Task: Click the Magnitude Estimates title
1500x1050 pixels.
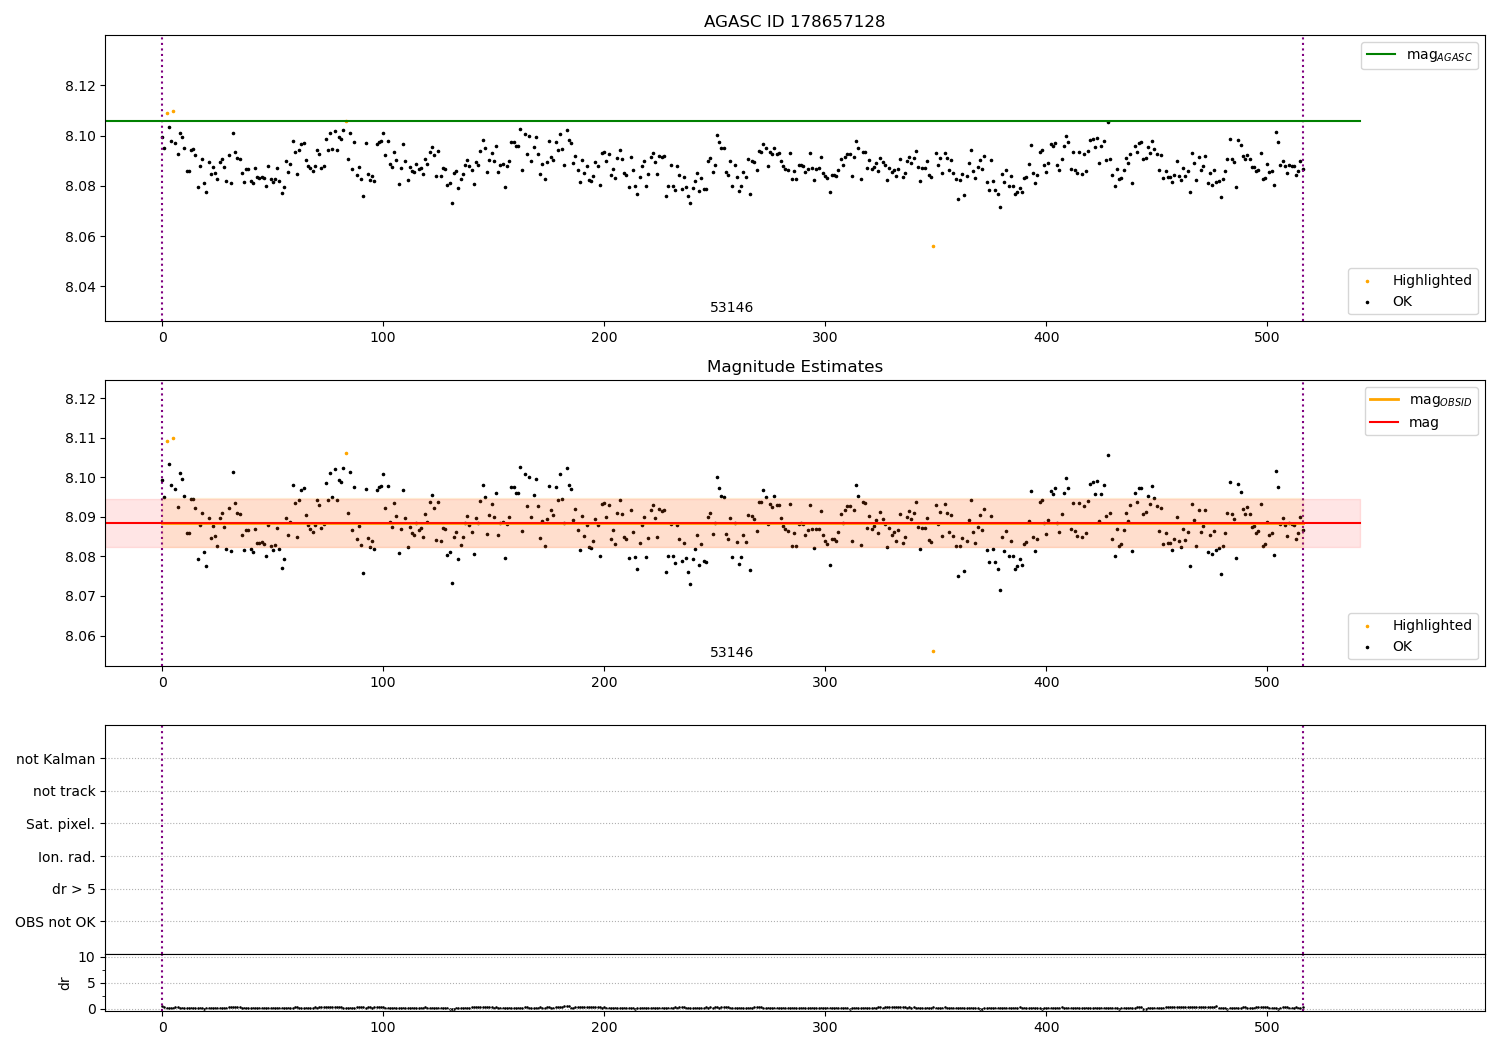Action: coord(794,367)
